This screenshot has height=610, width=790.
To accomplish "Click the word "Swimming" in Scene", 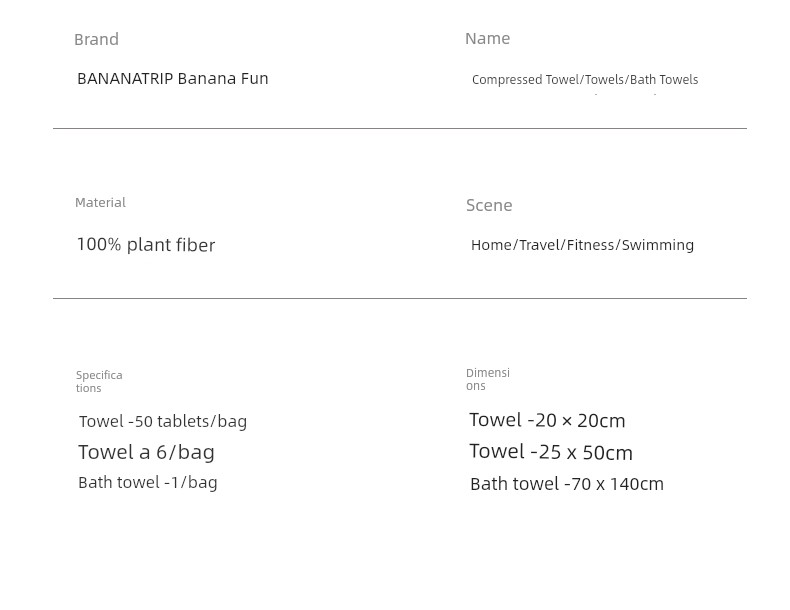I will (x=658, y=245).
